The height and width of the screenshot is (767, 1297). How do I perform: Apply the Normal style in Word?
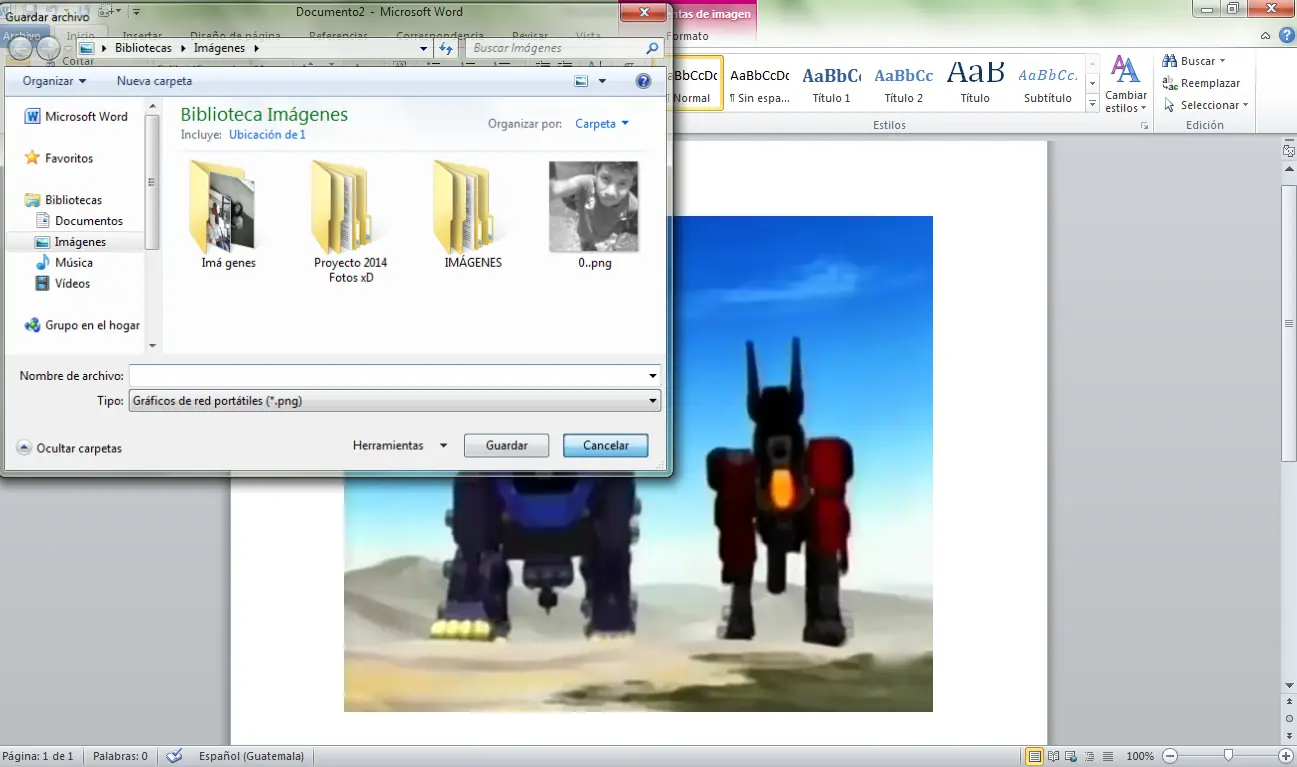[x=695, y=83]
